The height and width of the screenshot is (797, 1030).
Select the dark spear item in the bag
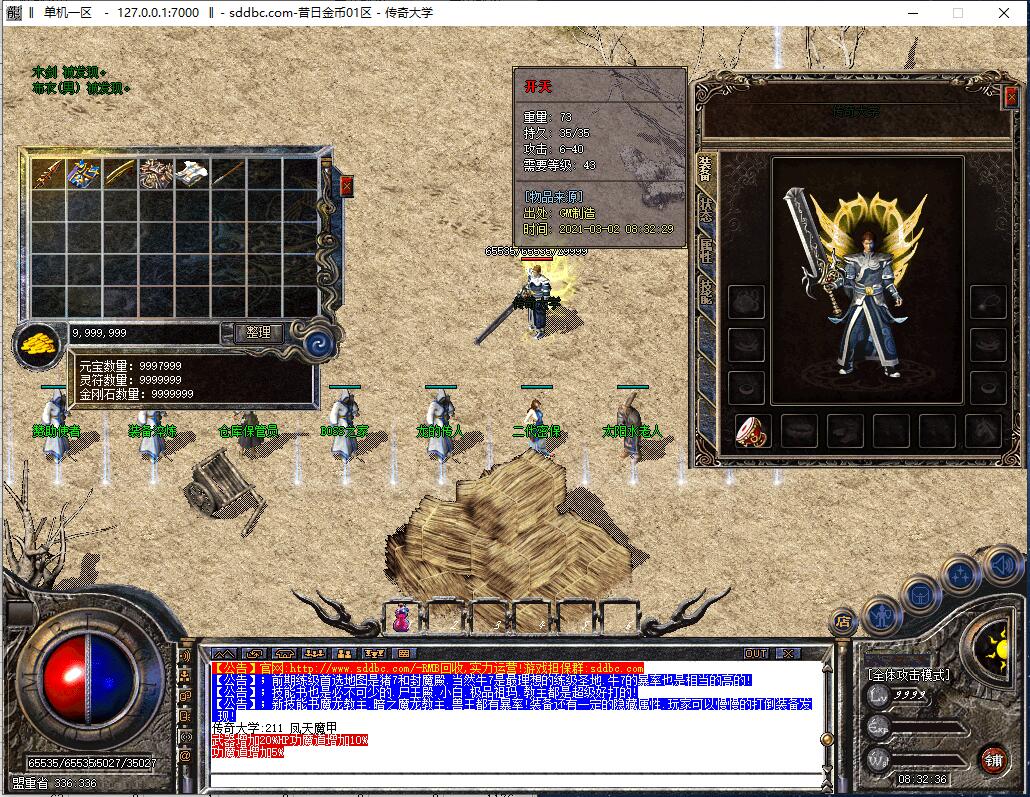click(228, 173)
